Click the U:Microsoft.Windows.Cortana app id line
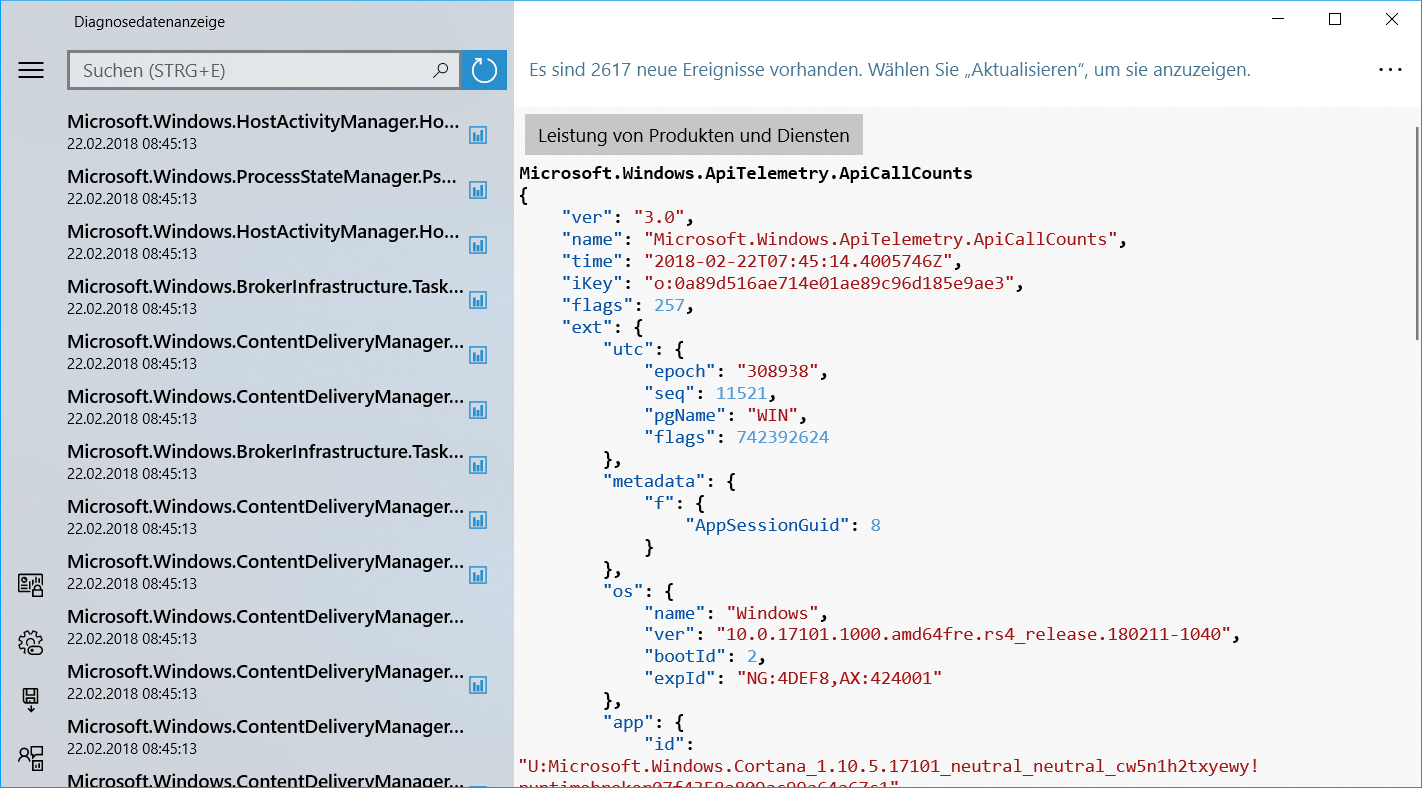The image size is (1422, 788). 889,767
